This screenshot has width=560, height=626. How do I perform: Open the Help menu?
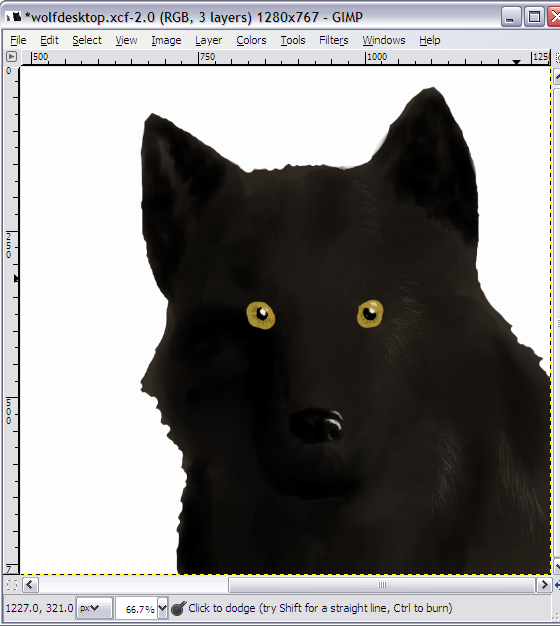point(429,40)
